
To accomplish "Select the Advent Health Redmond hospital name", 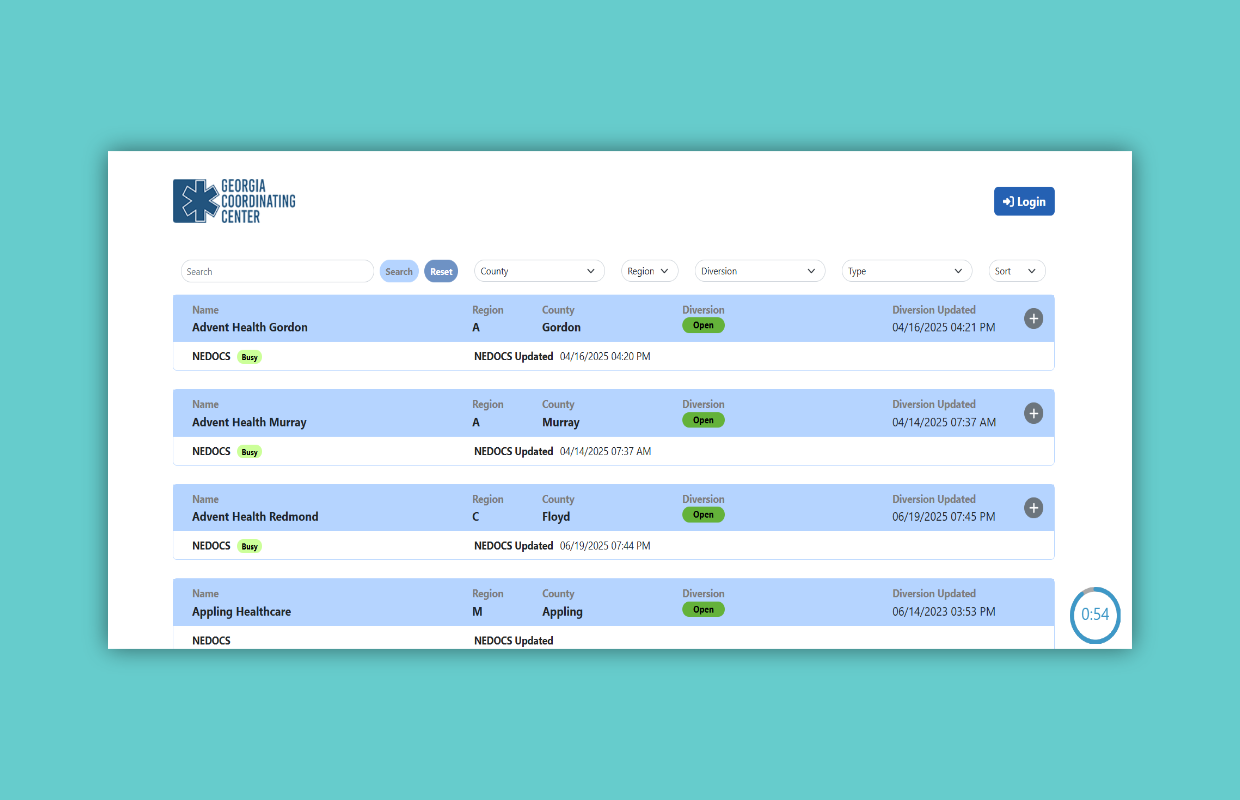I will tap(255, 517).
